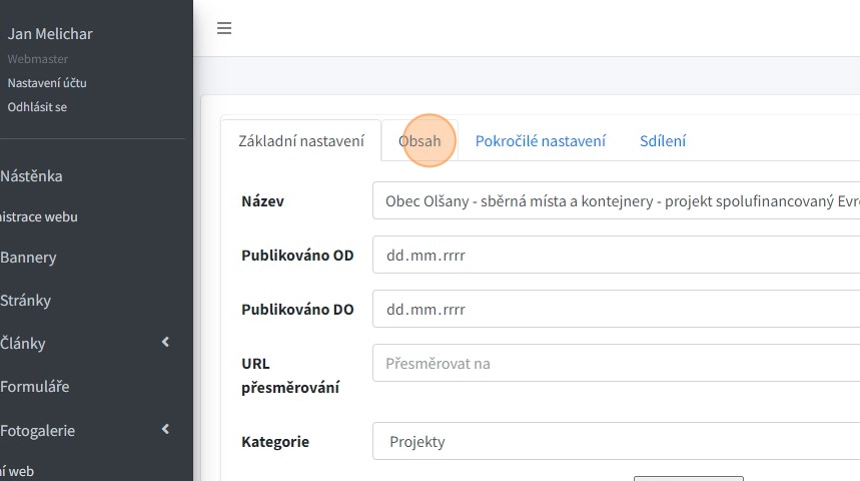Expand the Články submenu arrow
Viewport: 860px width, 481px height.
pyautogui.click(x=165, y=343)
